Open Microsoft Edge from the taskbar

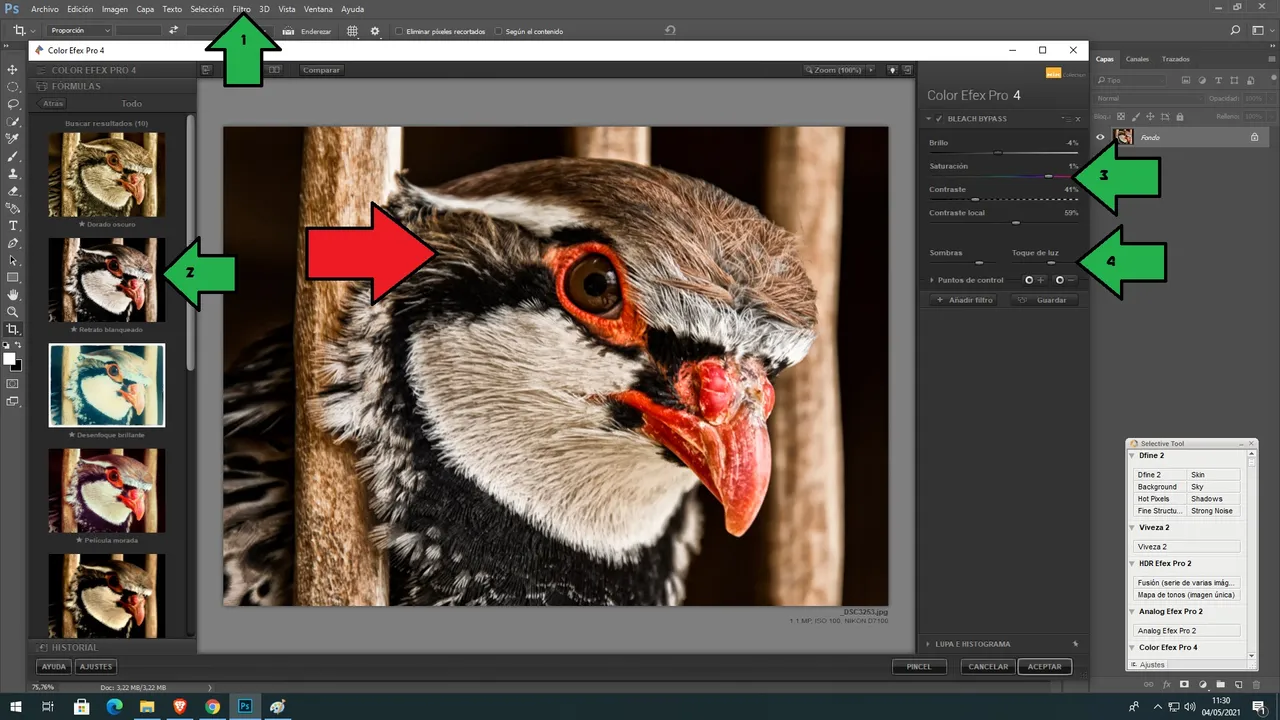tap(114, 706)
